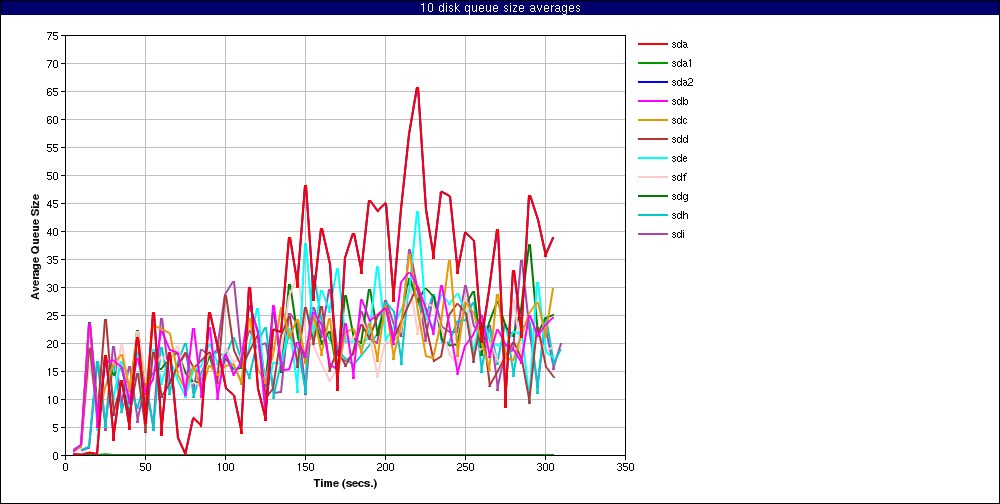The height and width of the screenshot is (504, 1000).
Task: Click the 'Time (secs.)' x-axis label
Action: pyautogui.click(x=345, y=483)
